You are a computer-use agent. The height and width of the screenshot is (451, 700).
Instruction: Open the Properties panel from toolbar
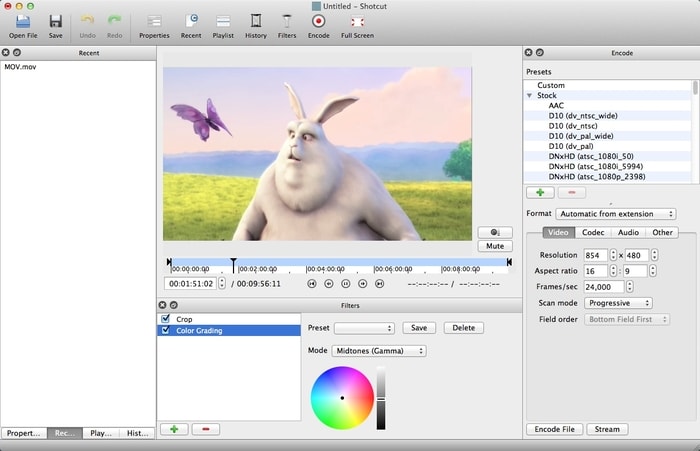point(154,27)
